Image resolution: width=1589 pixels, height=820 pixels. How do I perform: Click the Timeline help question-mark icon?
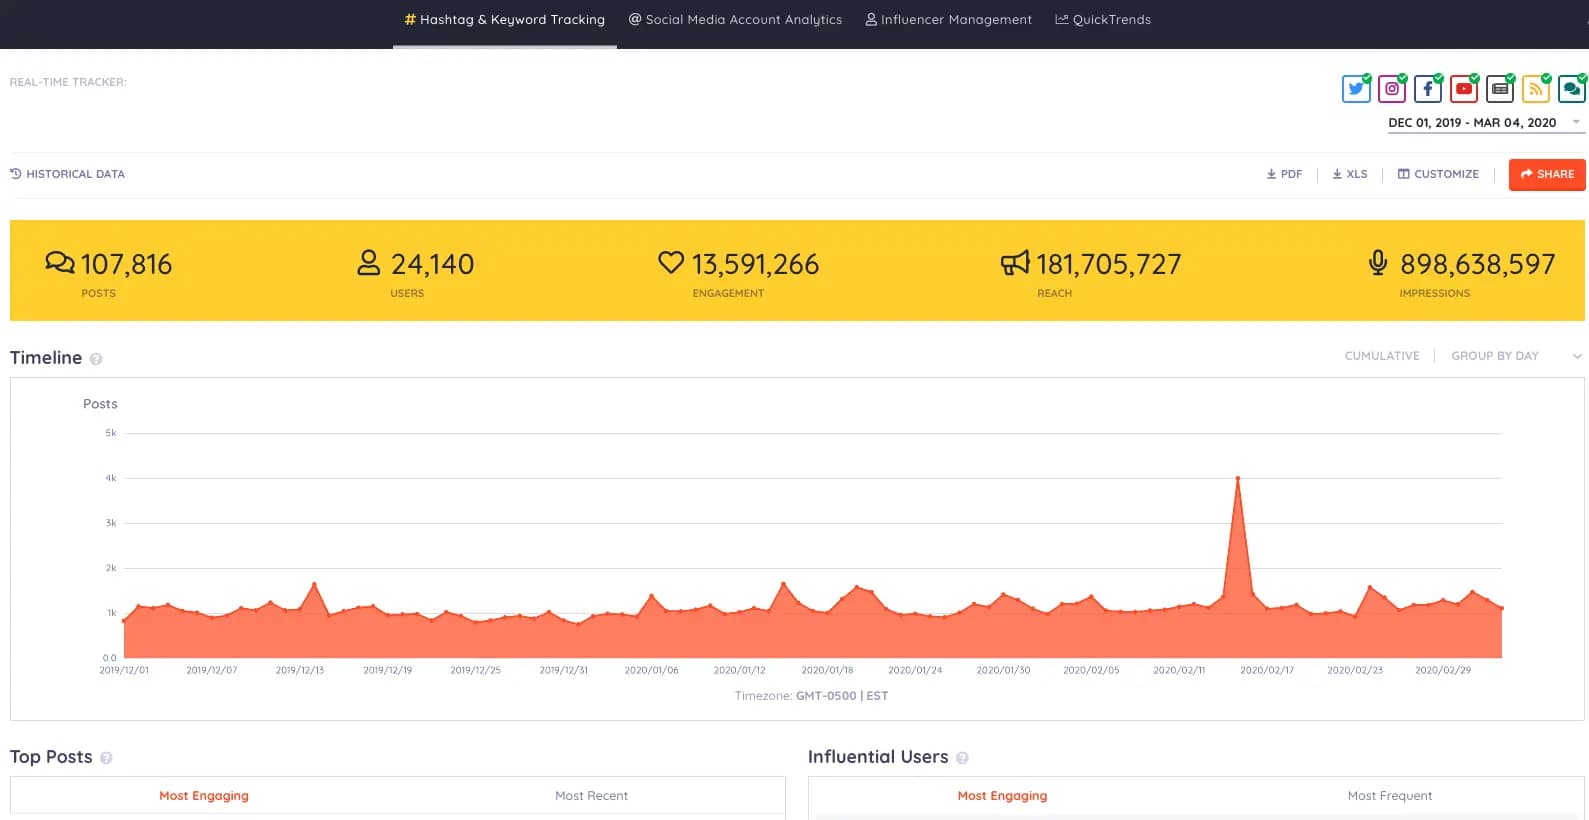point(96,359)
